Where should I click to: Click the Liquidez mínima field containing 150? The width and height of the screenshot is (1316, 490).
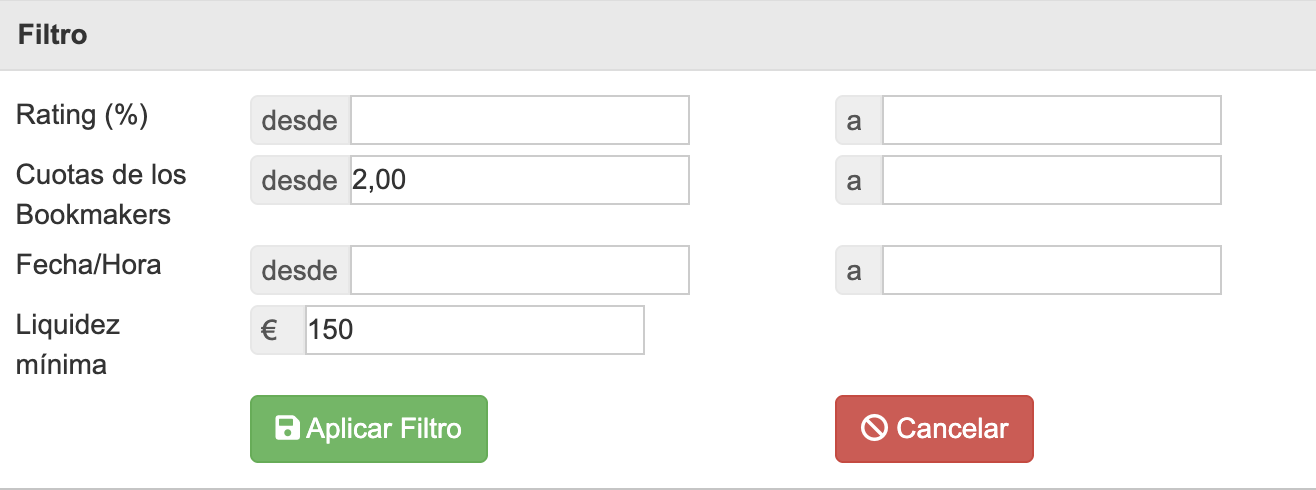474,330
